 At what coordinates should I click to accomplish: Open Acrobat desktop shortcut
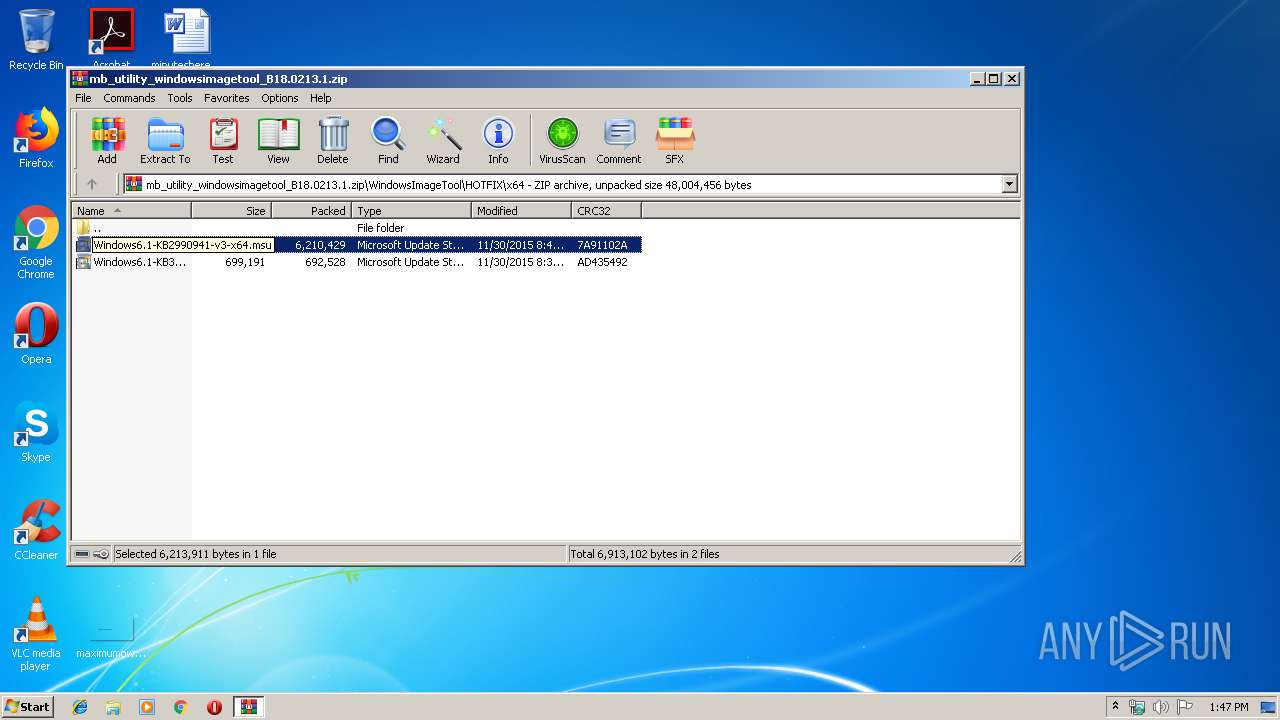tap(111, 38)
